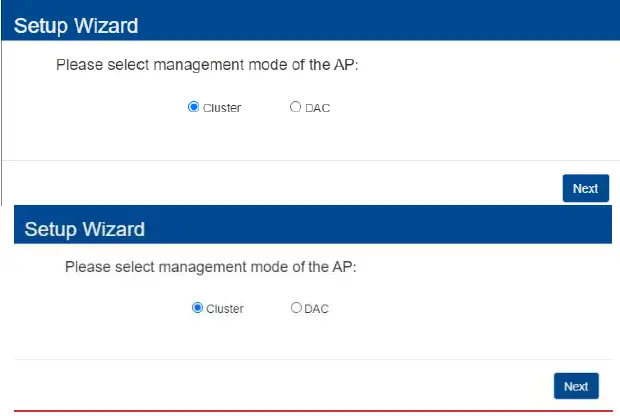This screenshot has height=416, width=620.
Task: Click the "Cluster" label text in lower wizard
Action: point(225,309)
